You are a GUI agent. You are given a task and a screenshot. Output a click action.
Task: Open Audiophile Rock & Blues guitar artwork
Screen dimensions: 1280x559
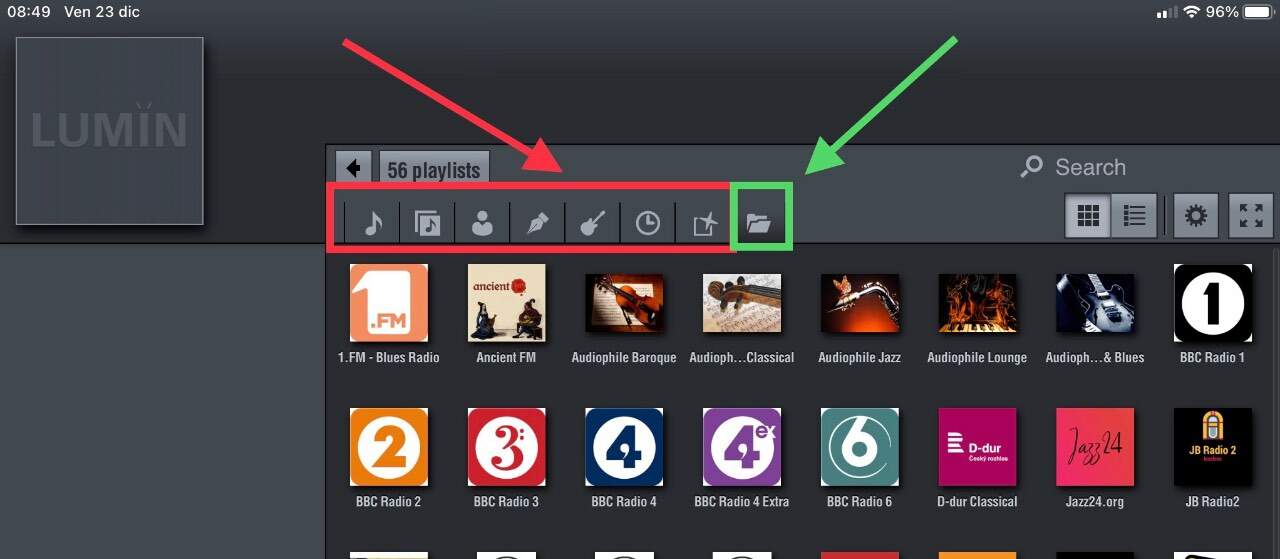pyautogui.click(x=1095, y=303)
